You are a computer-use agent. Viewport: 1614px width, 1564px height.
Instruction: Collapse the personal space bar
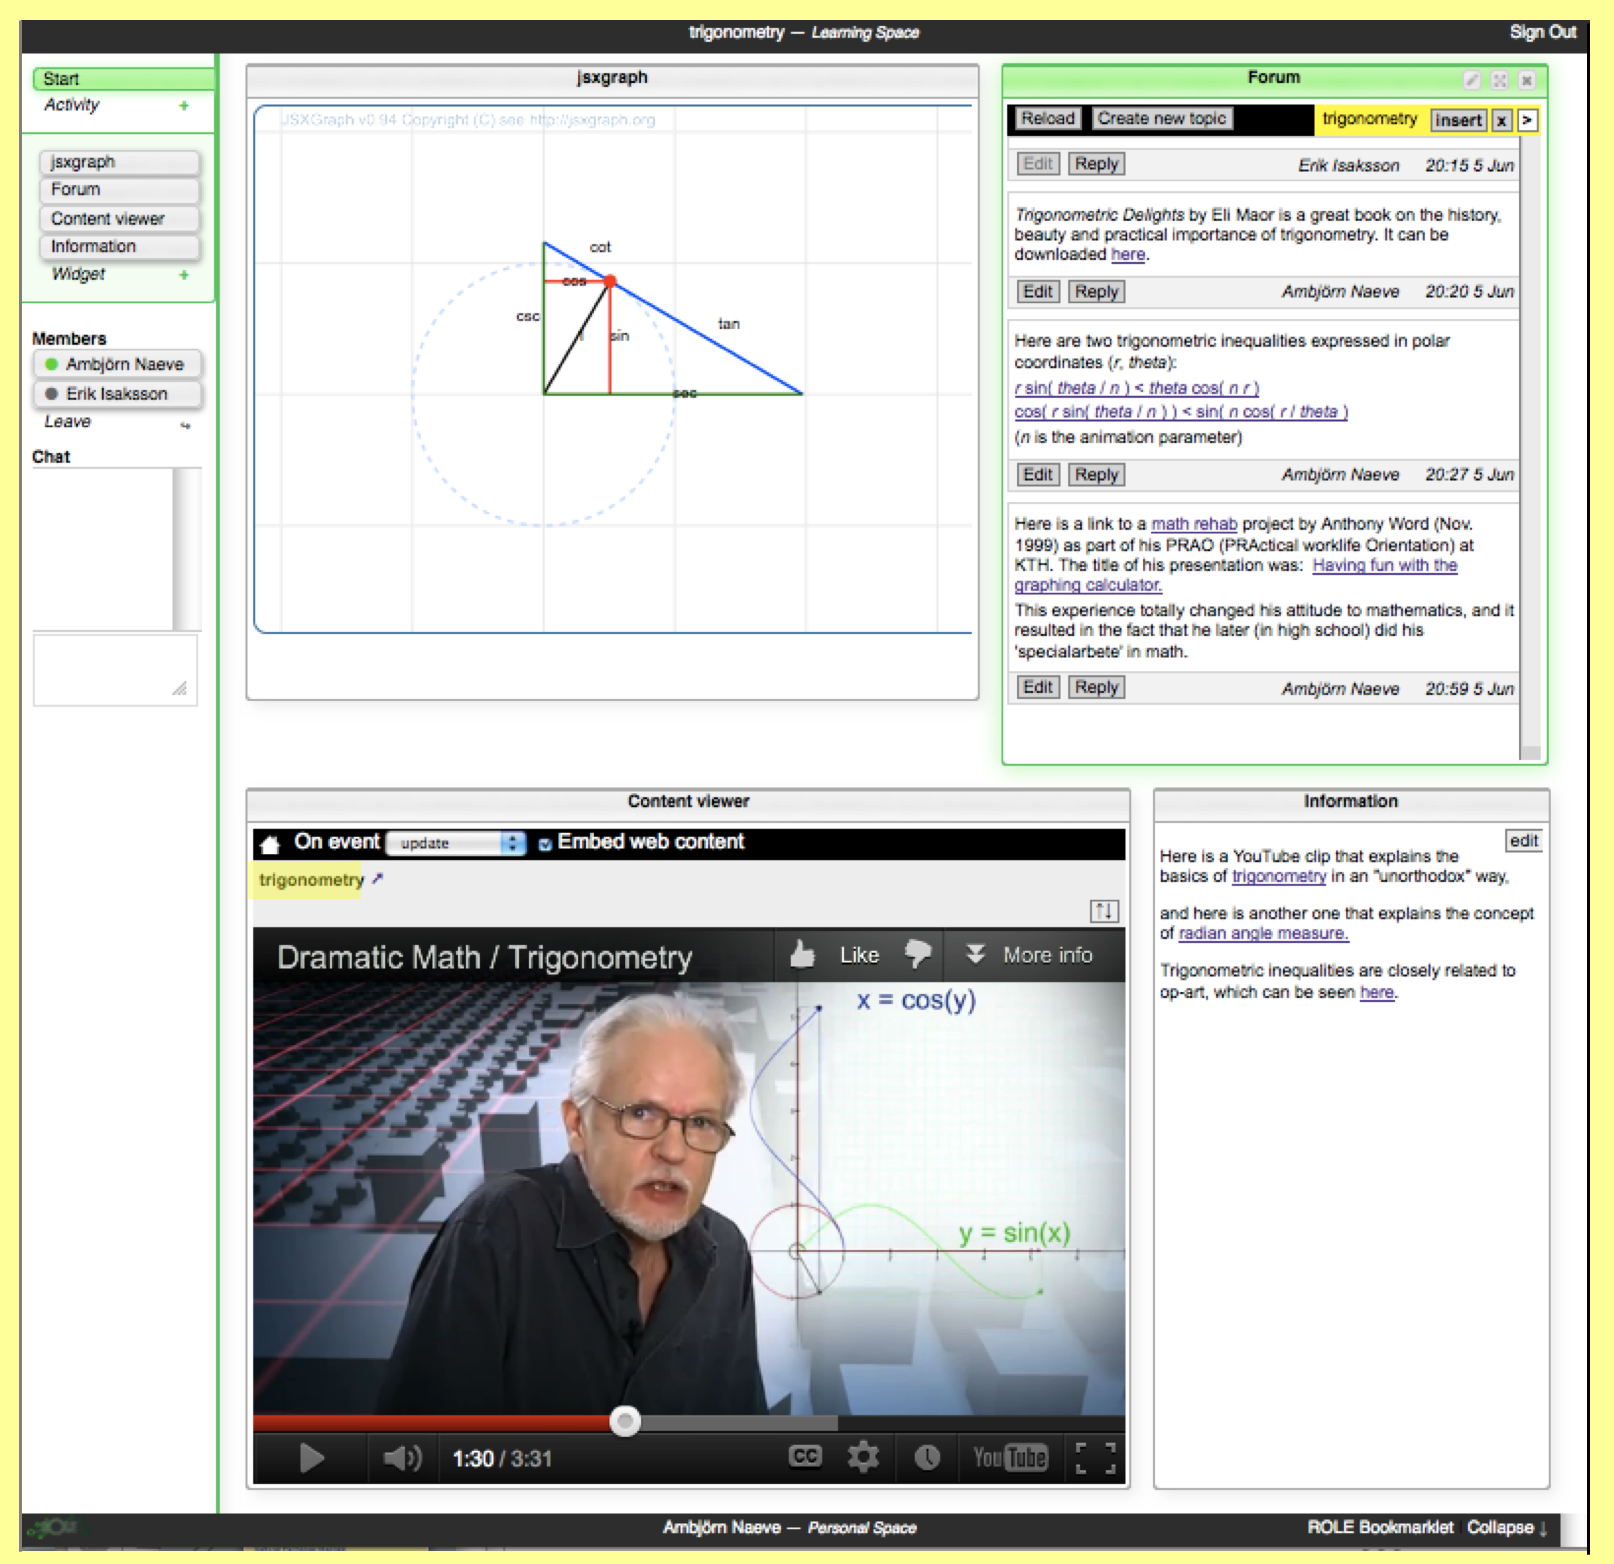coord(1506,1527)
